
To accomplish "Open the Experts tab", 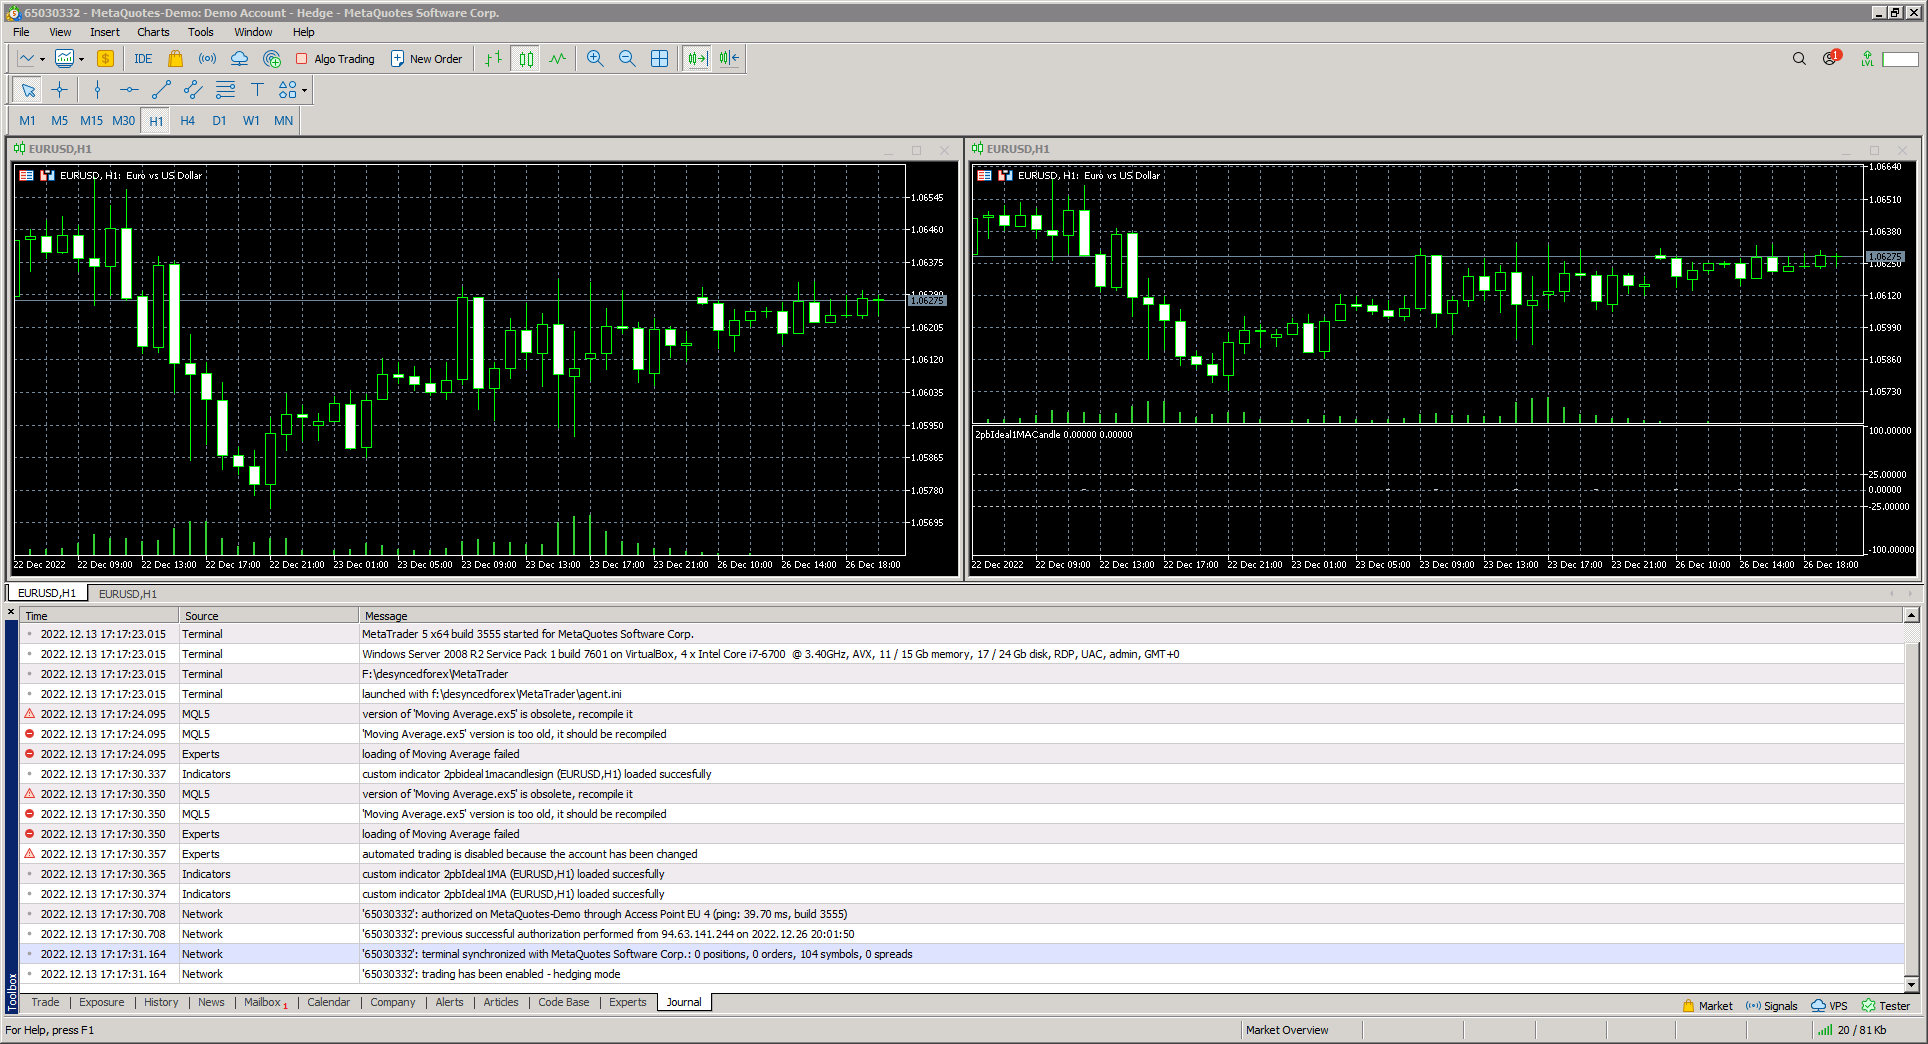I will click(x=628, y=1002).
